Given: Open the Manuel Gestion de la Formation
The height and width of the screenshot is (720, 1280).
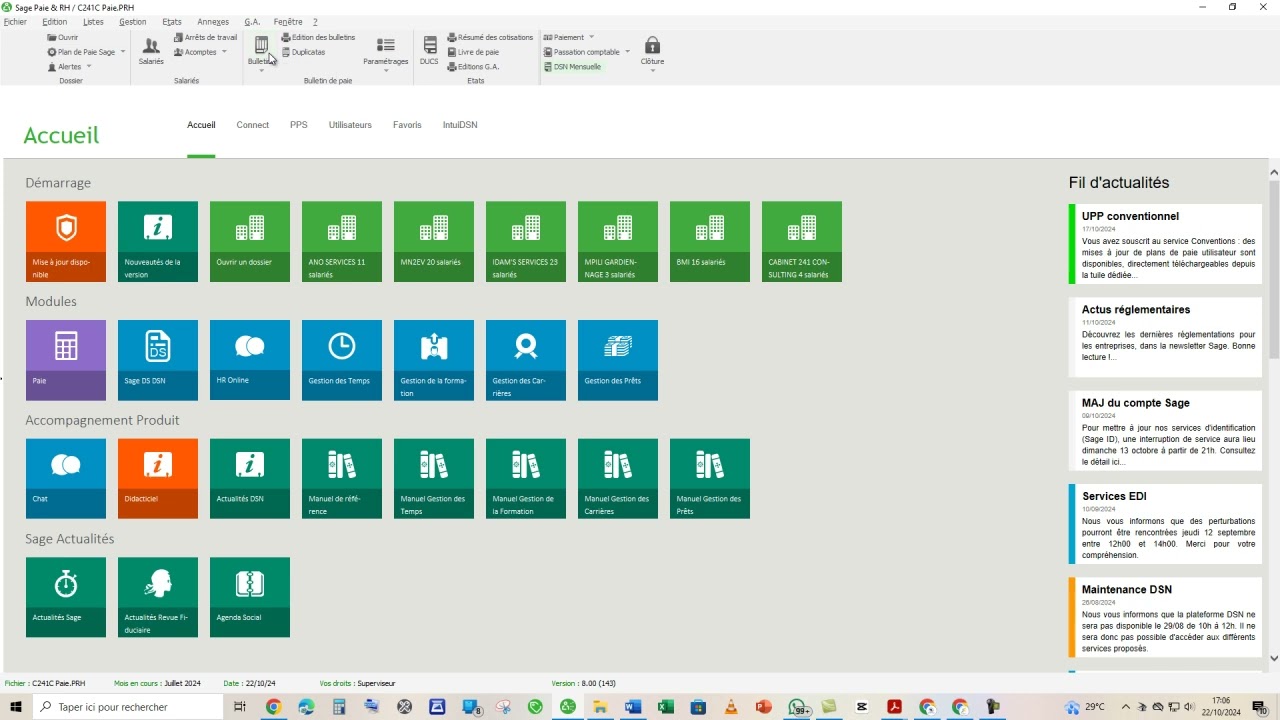Looking at the screenshot, I should (x=526, y=478).
